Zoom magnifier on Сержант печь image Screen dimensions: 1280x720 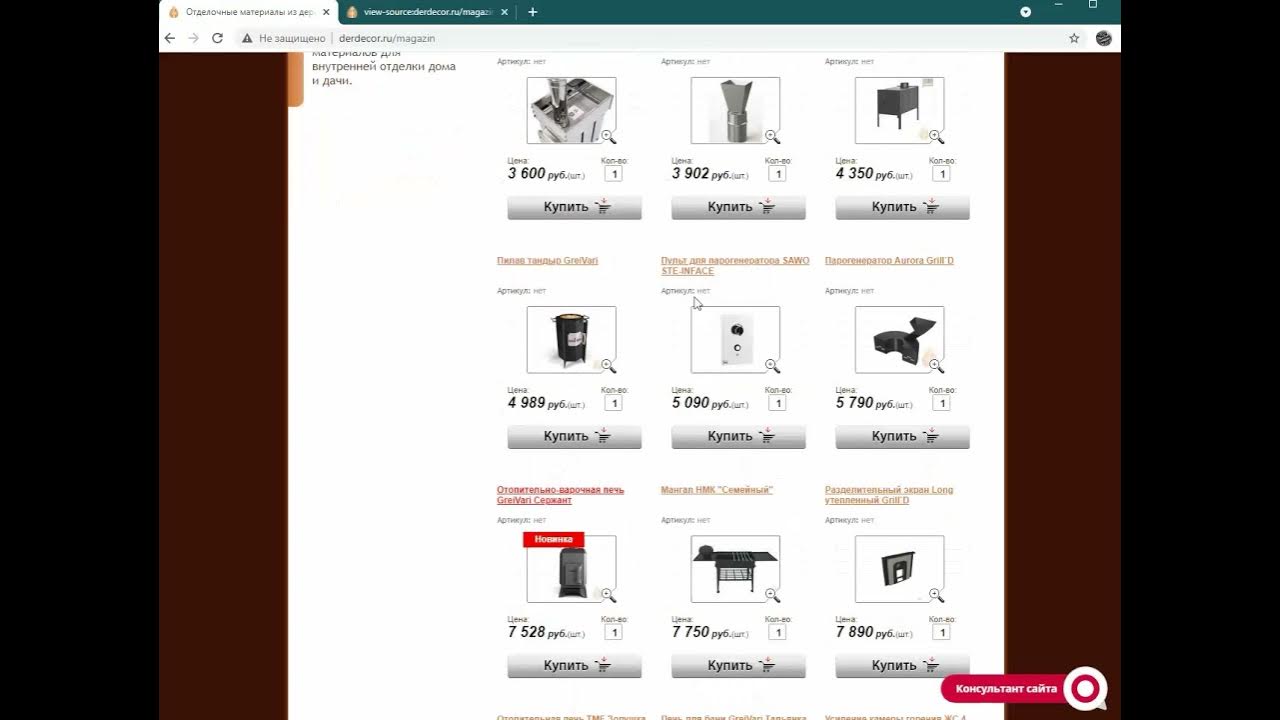(608, 595)
